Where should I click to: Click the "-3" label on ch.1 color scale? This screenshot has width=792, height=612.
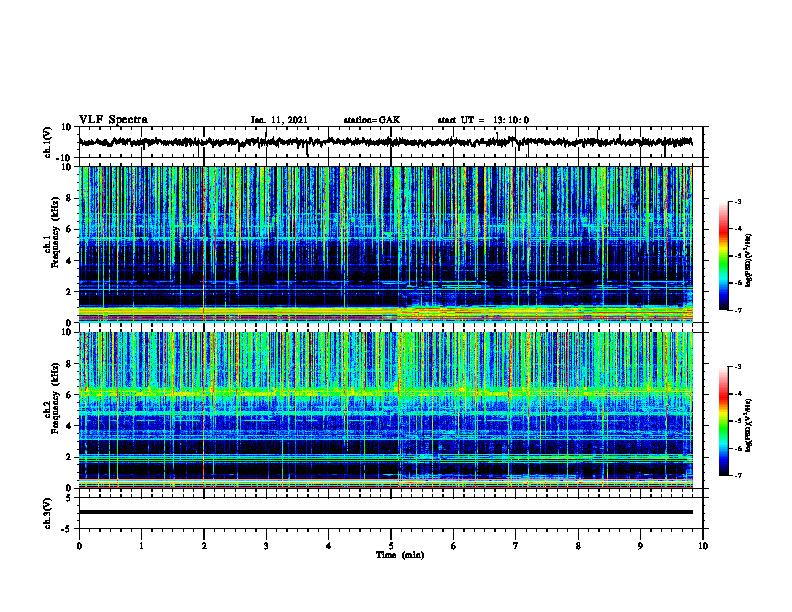point(737,202)
